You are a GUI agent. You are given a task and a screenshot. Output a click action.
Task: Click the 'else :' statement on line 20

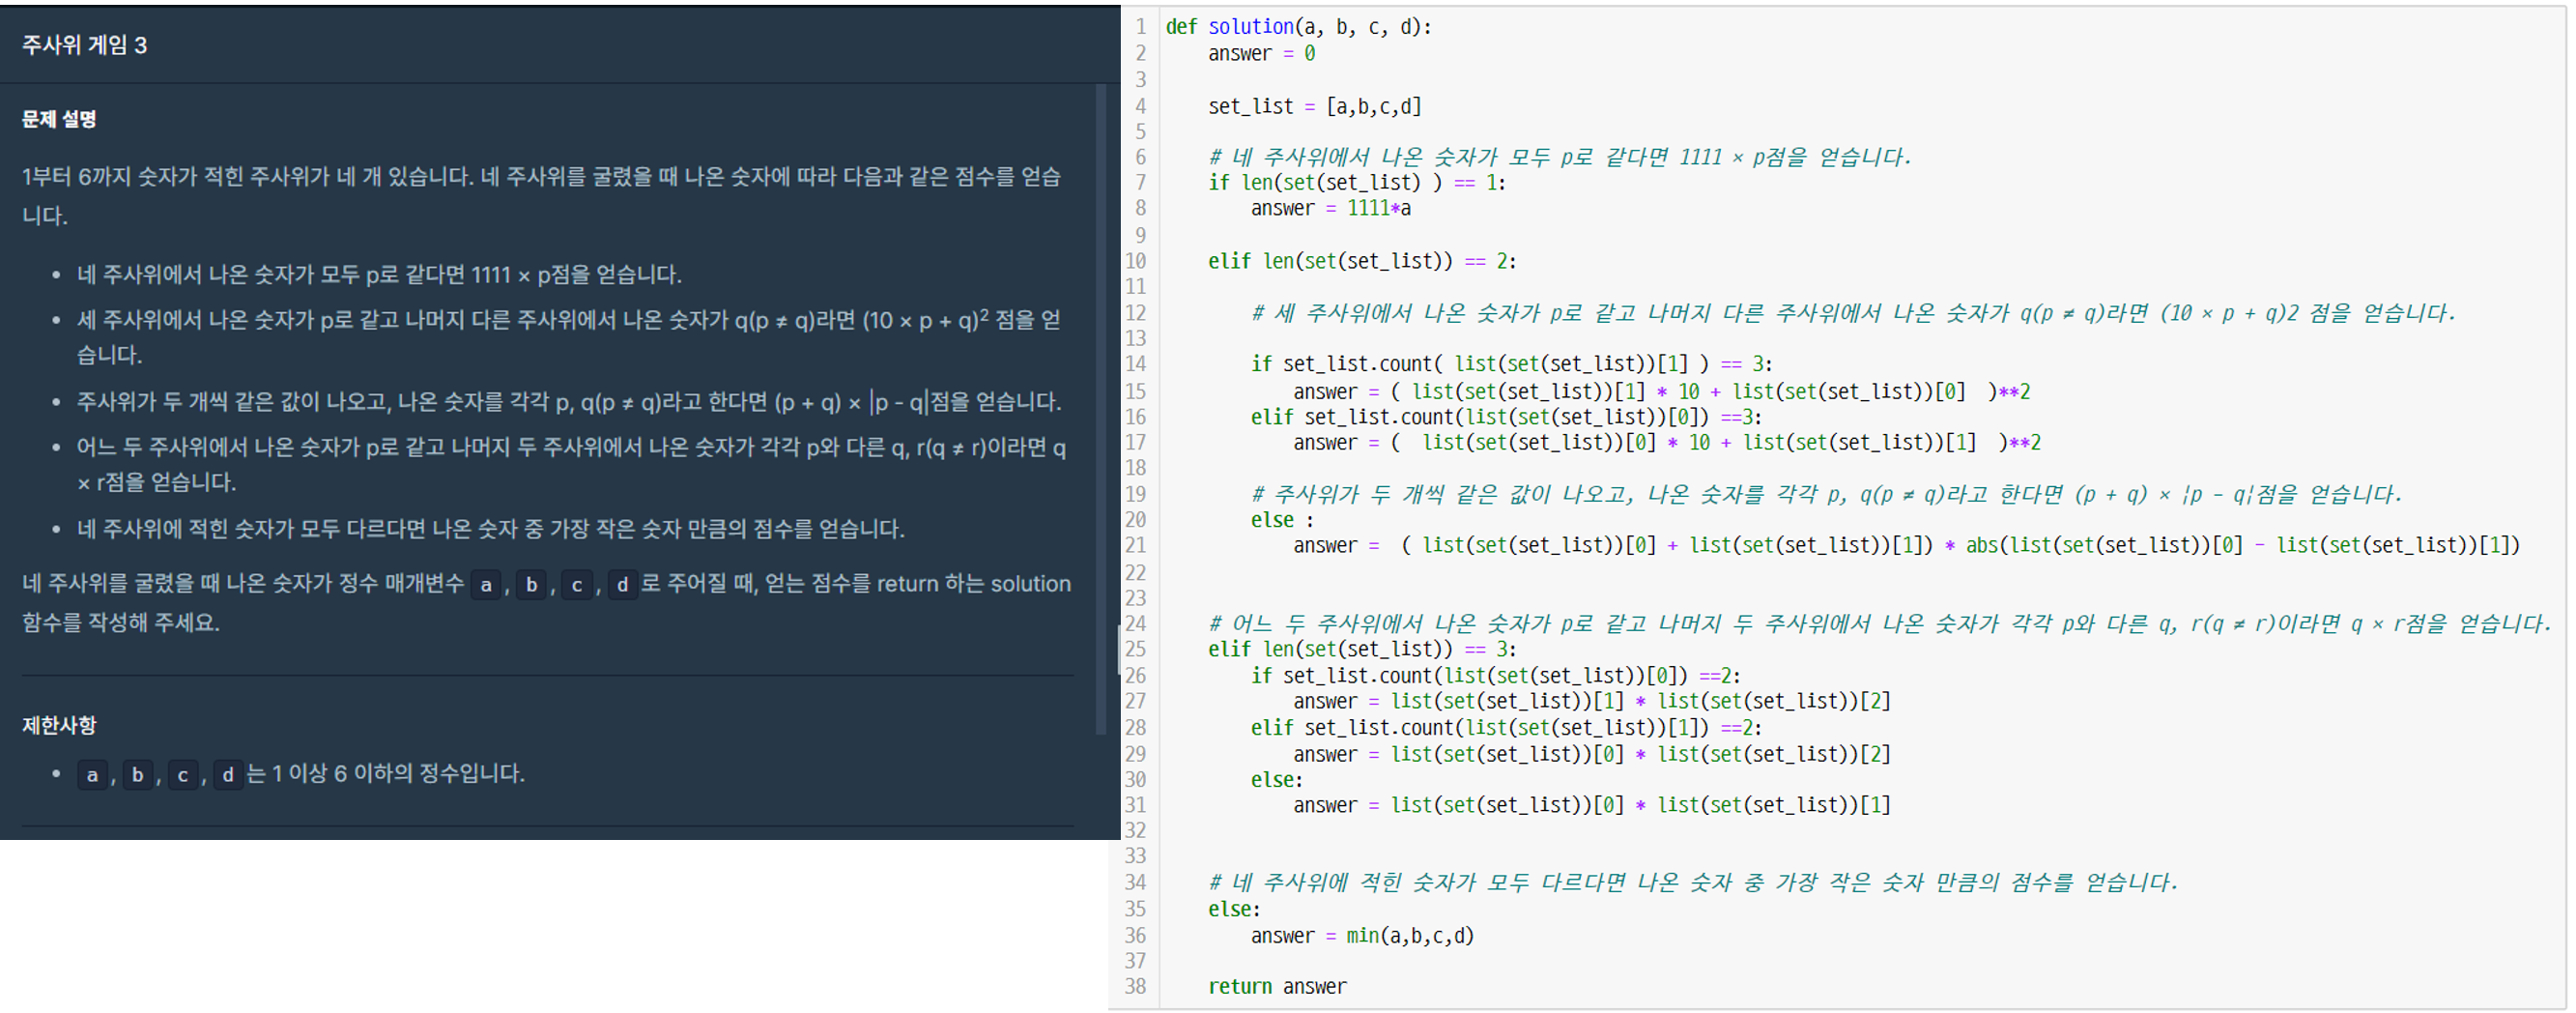pyautogui.click(x=1282, y=520)
